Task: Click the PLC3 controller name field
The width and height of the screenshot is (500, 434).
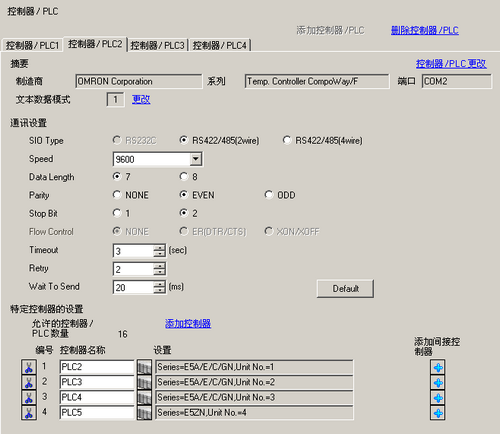Action: click(97, 382)
